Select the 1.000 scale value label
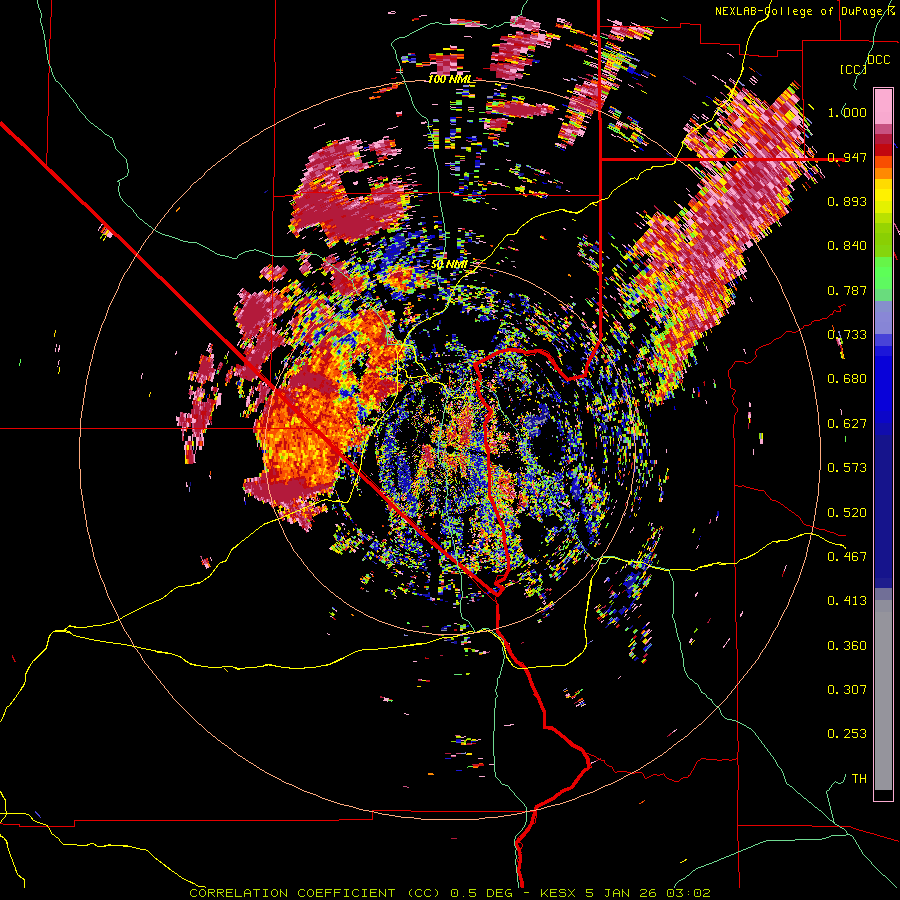The height and width of the screenshot is (900, 900). tap(847, 112)
